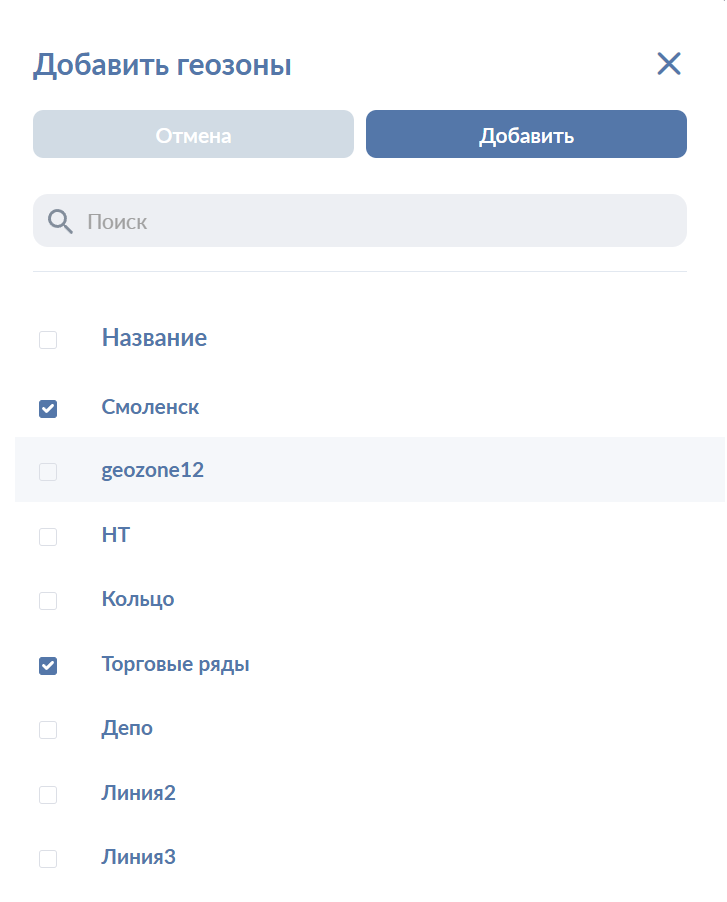Click the geozone12 row label
727x902 pixels.
(152, 470)
